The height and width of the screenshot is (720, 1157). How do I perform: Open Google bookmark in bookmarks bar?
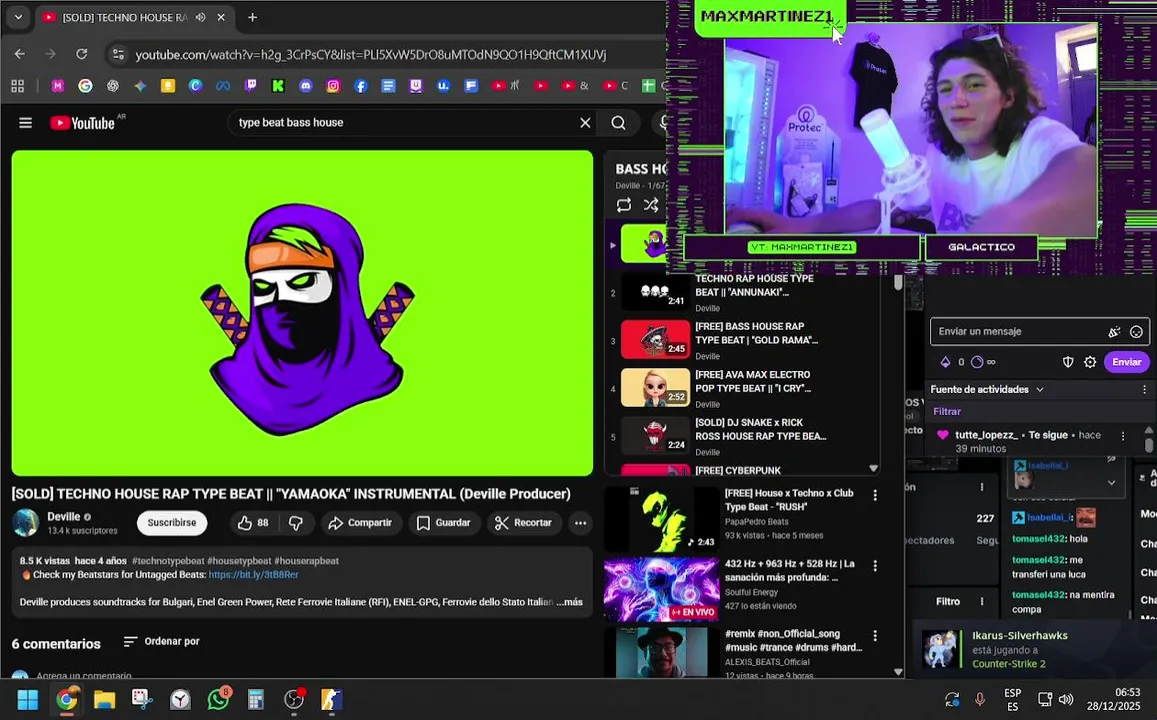pos(85,86)
